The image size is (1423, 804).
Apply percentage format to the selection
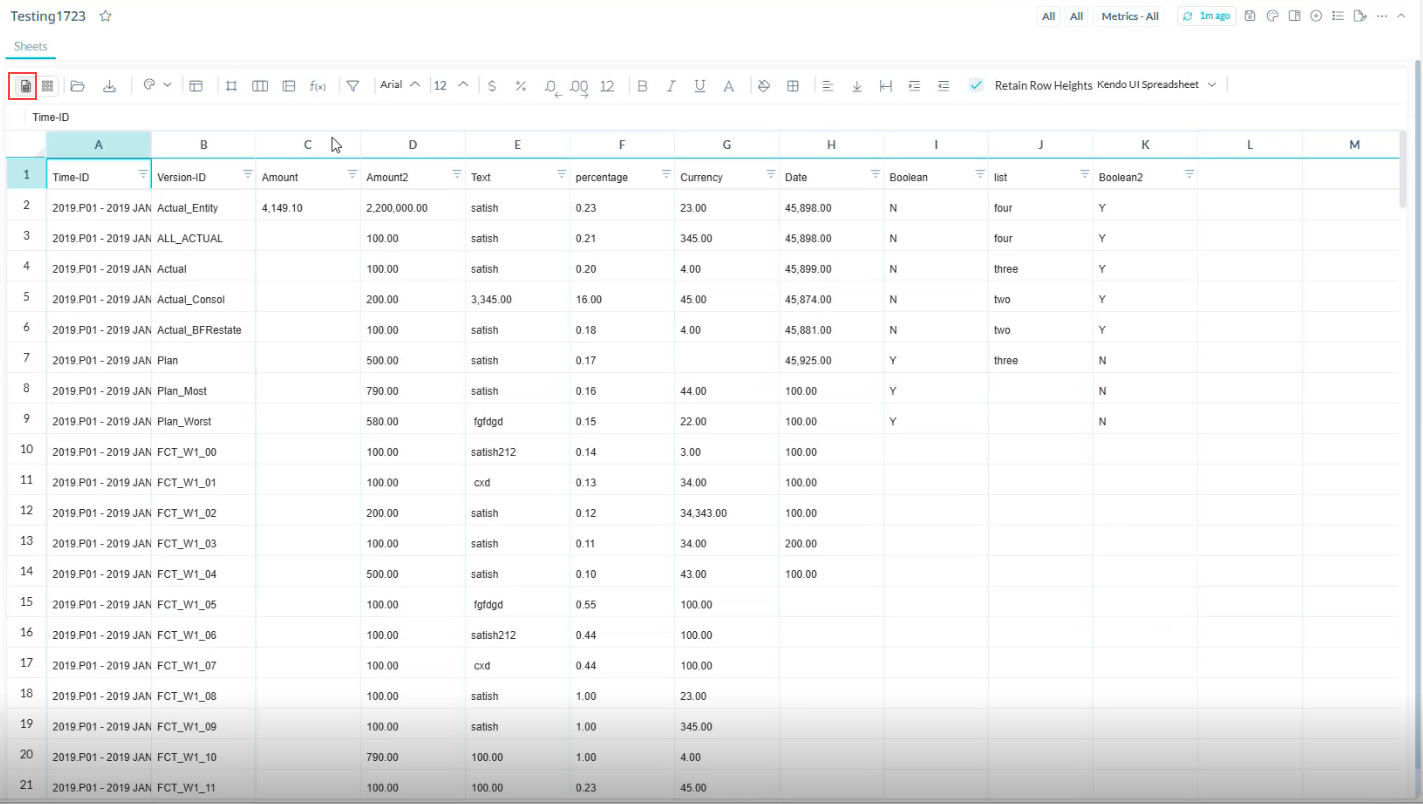520,85
